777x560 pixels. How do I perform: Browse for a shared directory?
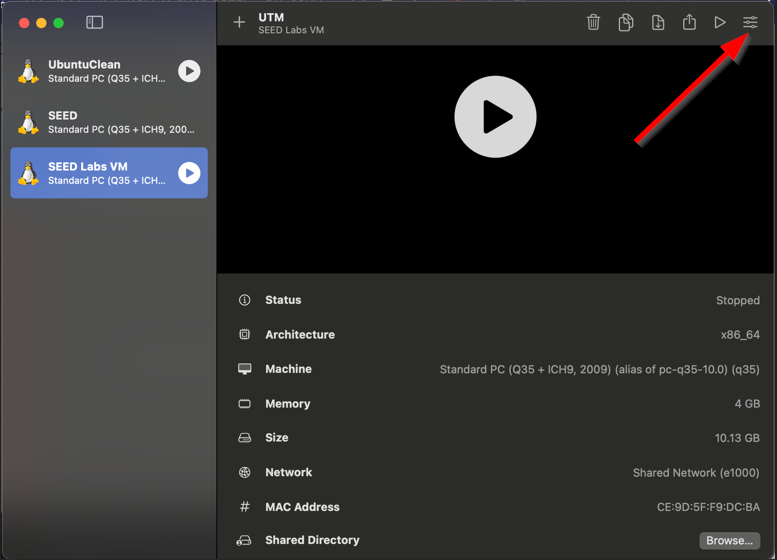point(729,540)
